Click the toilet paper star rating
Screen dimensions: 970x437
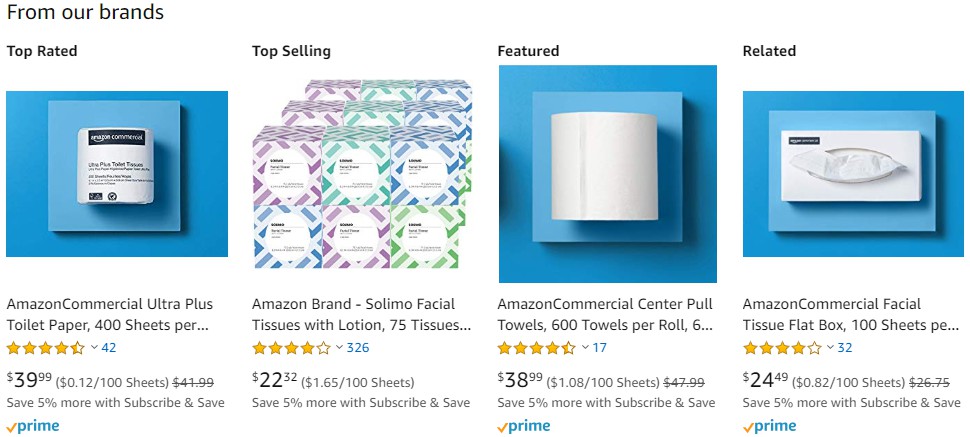pos(46,348)
